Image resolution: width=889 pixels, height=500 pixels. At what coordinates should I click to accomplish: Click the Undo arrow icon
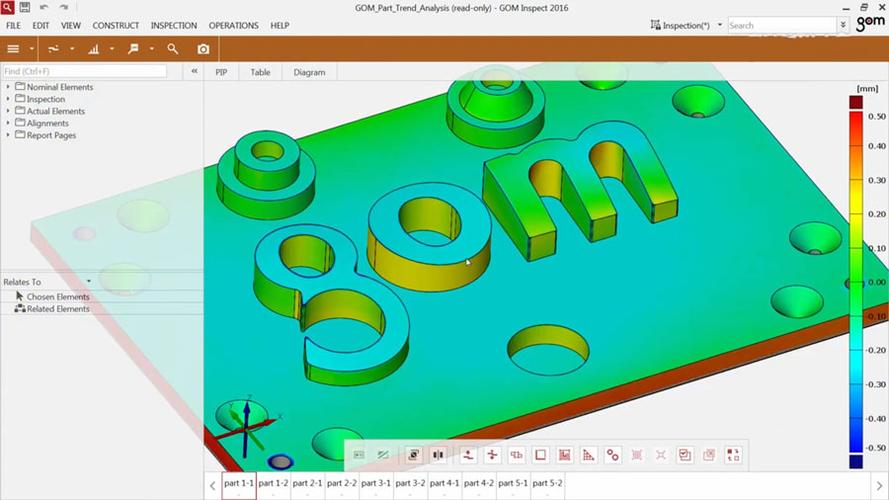click(44, 7)
